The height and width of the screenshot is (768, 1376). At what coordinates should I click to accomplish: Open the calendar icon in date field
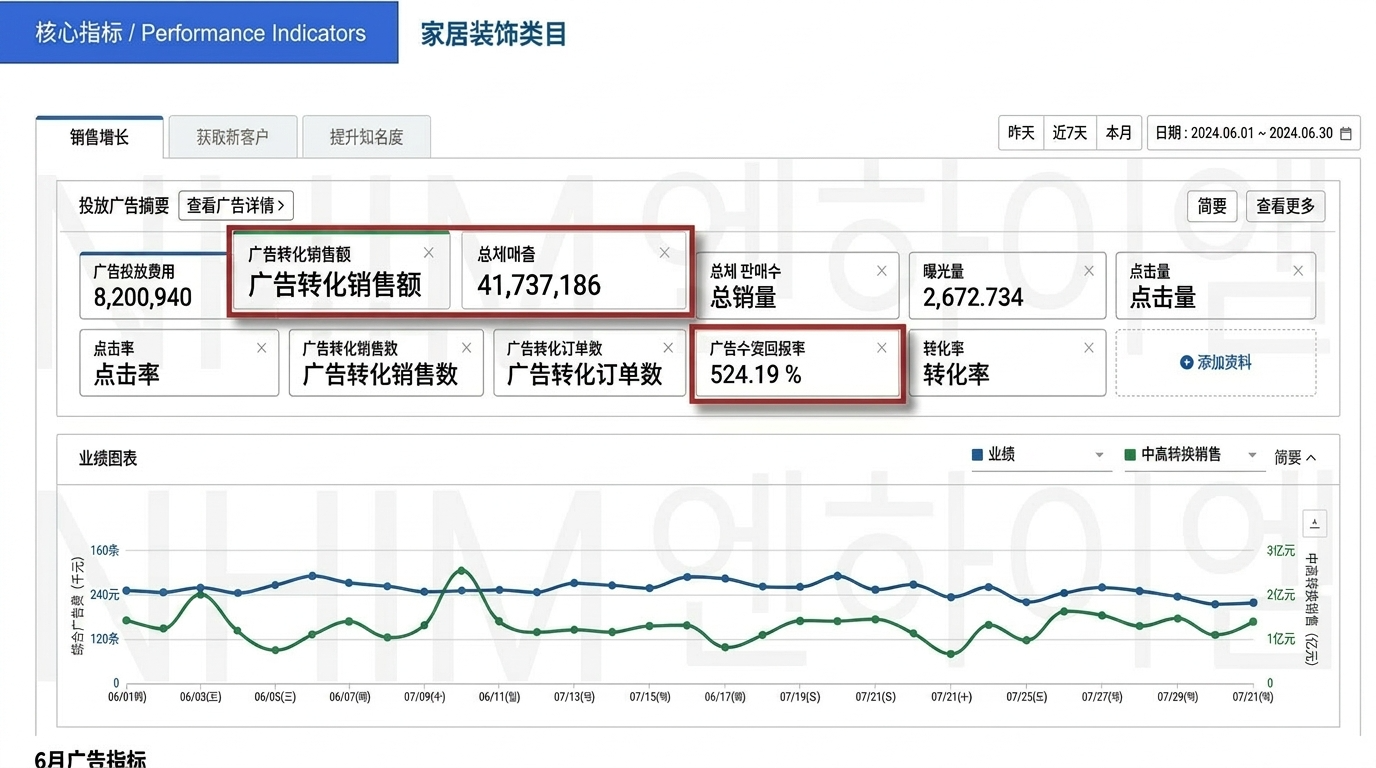pyautogui.click(x=1346, y=133)
